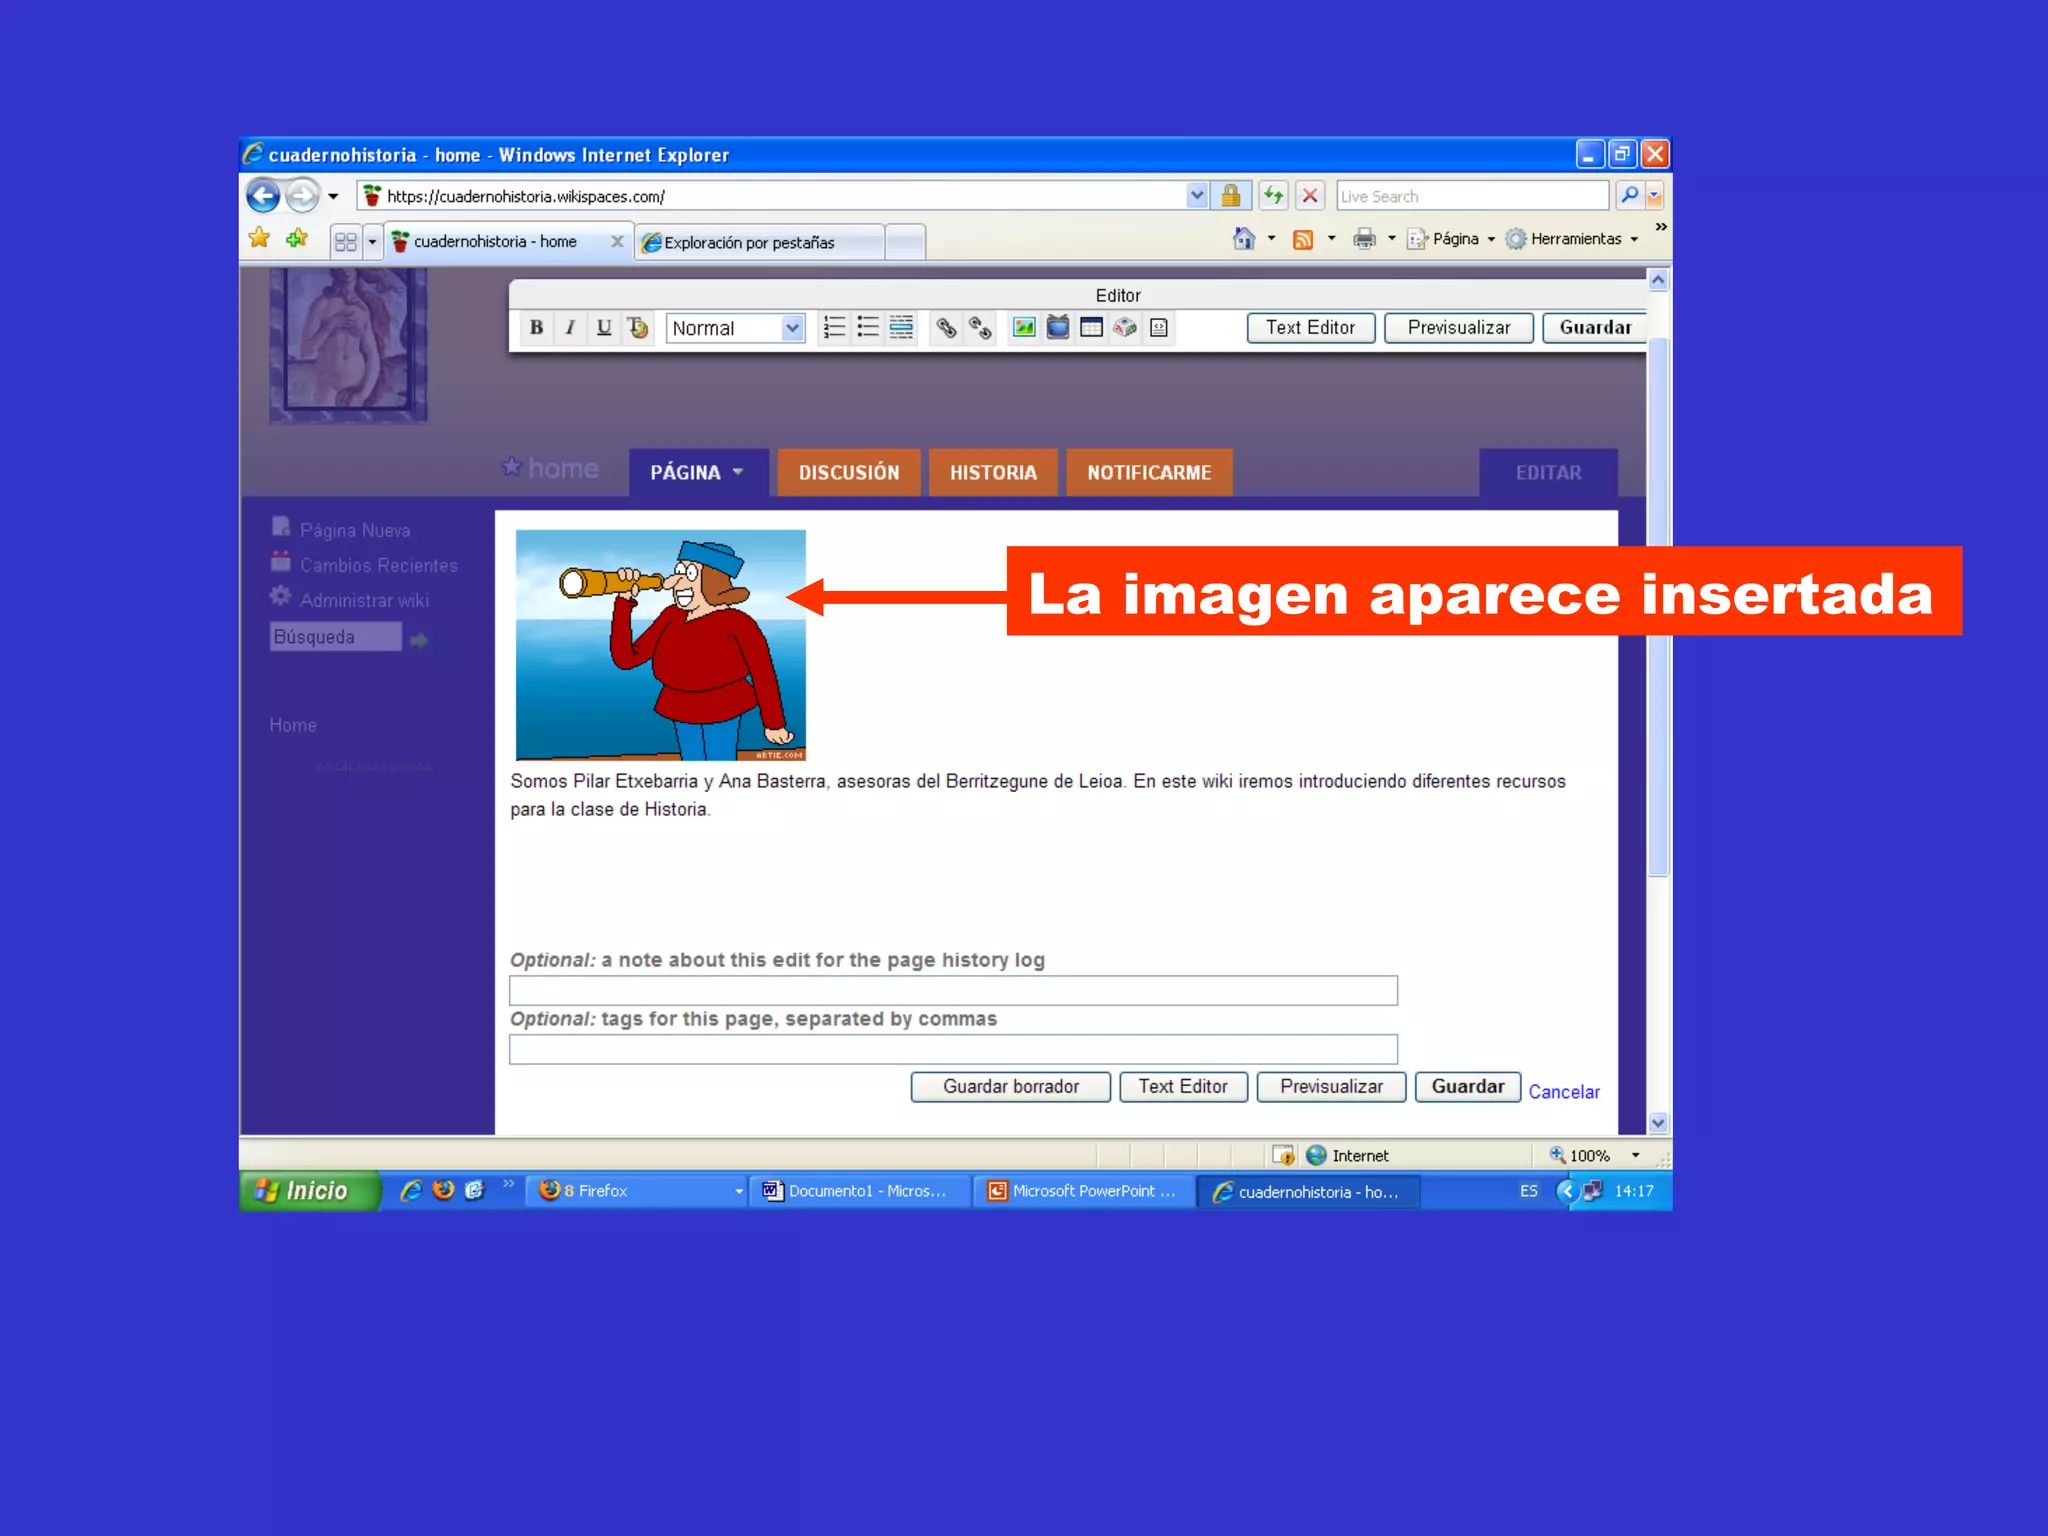The width and height of the screenshot is (2048, 1536).
Task: Open the address bar URL history dropdown
Action: click(x=1197, y=195)
